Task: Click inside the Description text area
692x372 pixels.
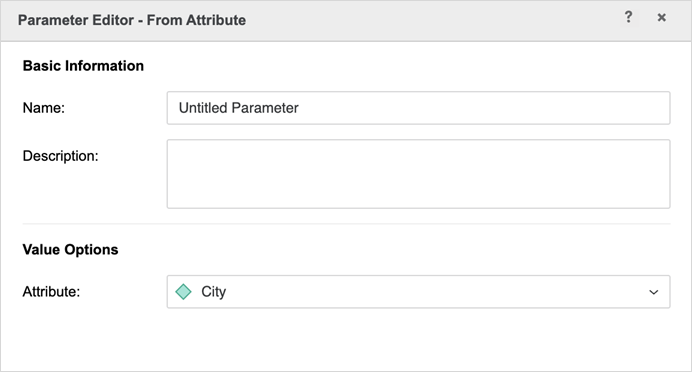Action: [x=418, y=174]
